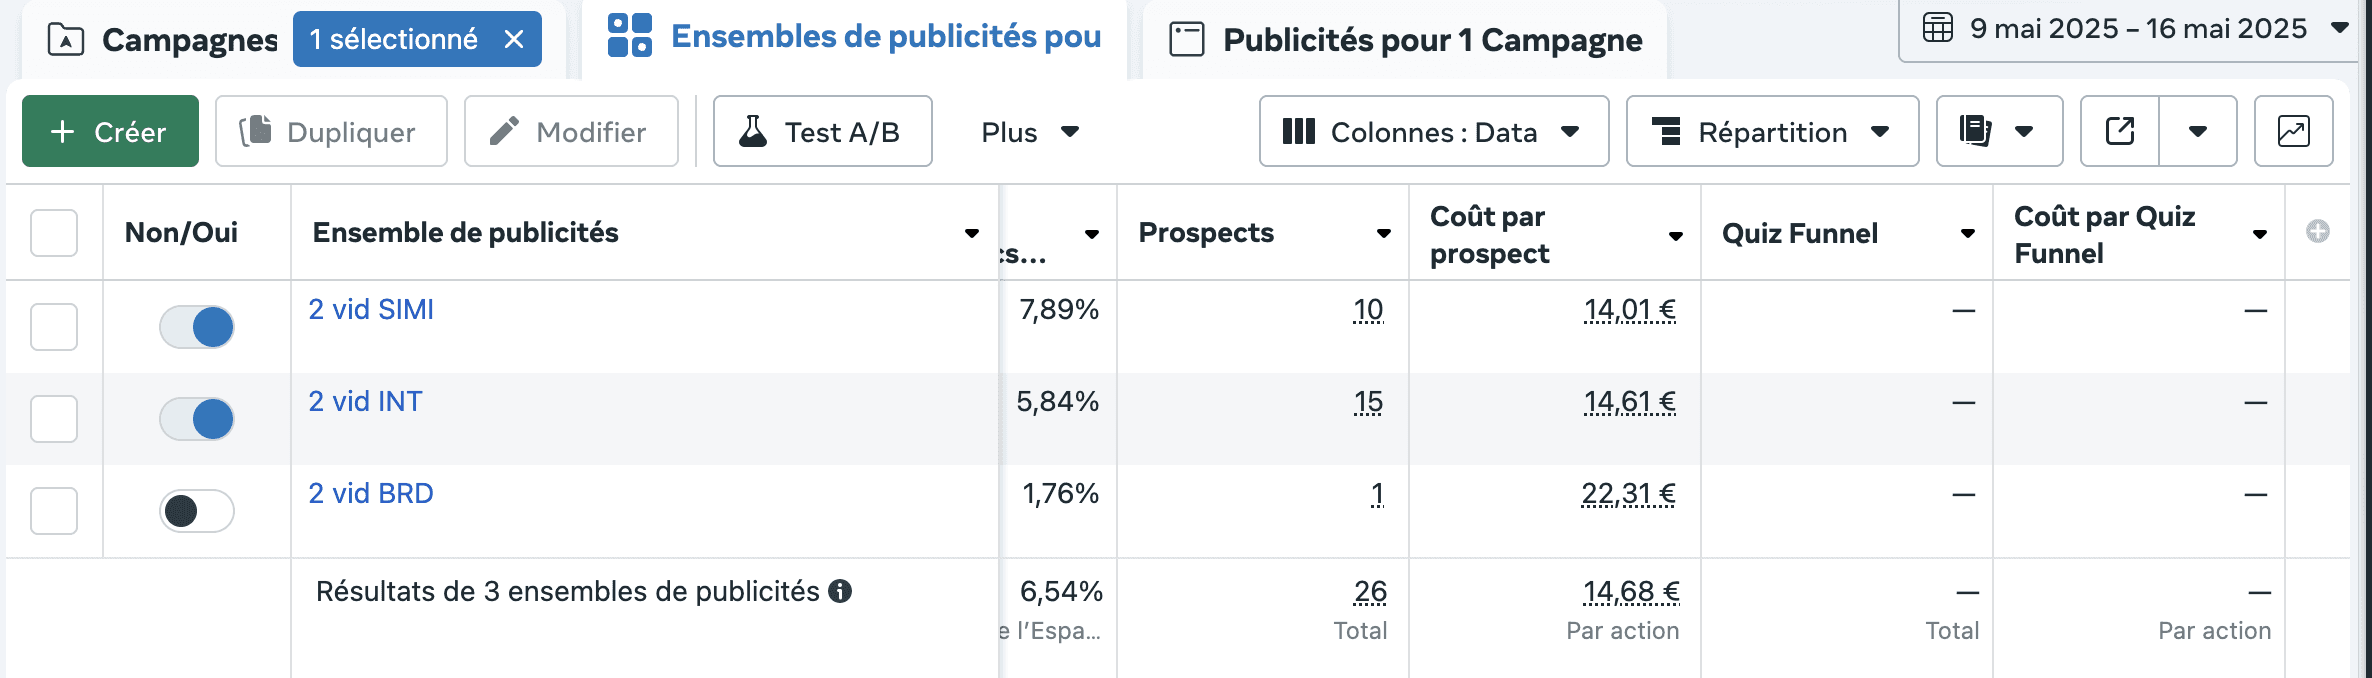Open the Plus menu

tap(1029, 132)
